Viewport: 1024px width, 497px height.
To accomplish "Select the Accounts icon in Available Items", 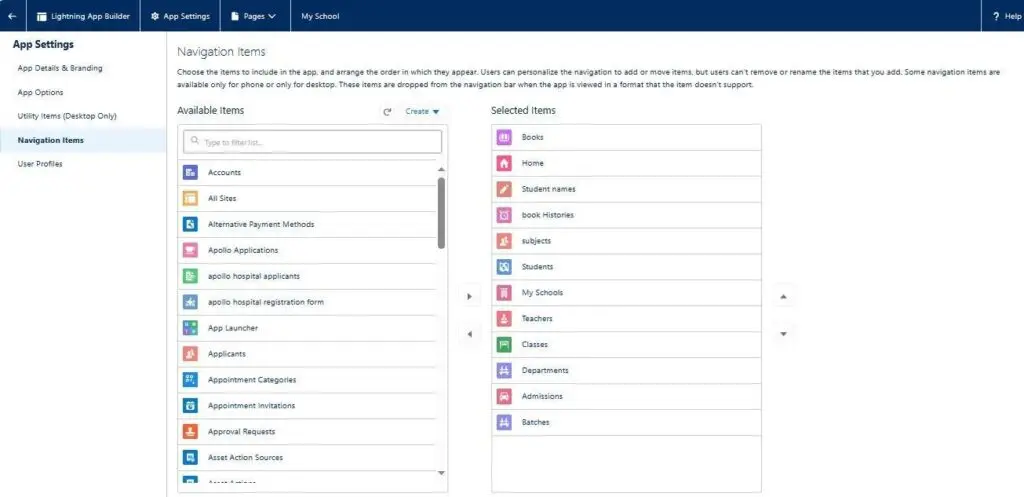I will coord(190,173).
